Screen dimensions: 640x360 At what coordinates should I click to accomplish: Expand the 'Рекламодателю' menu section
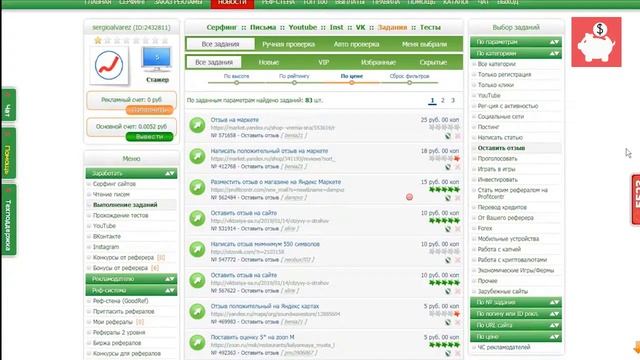point(131,279)
